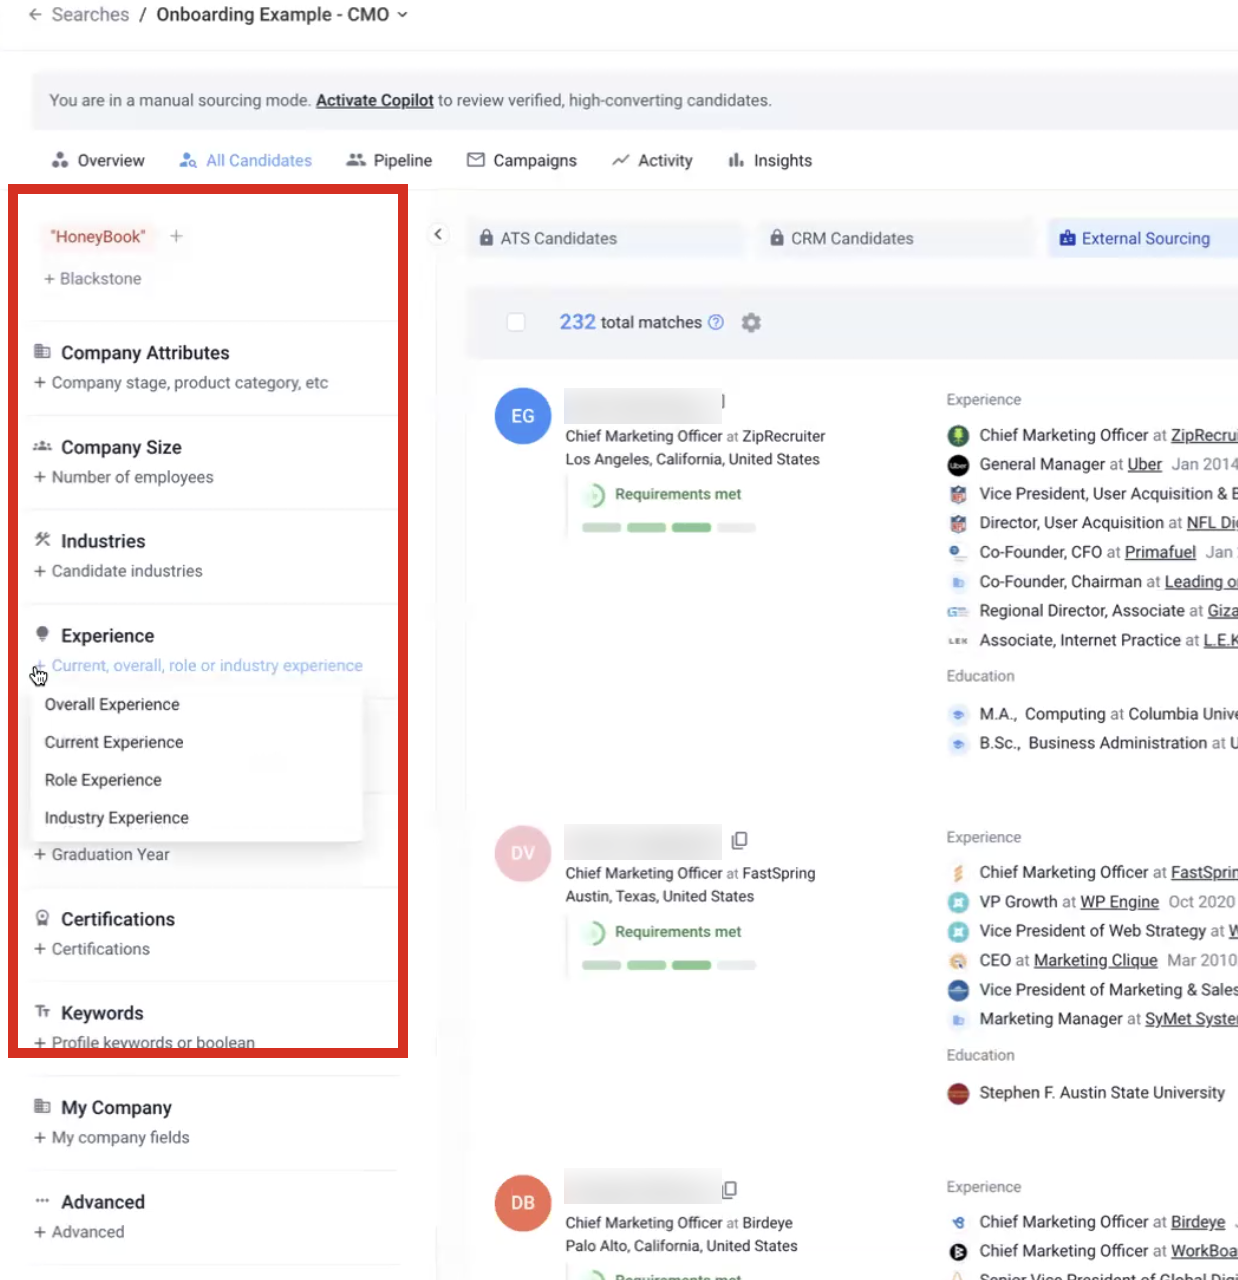Open the DV candidate avatar
1238x1280 pixels.
[x=523, y=853]
